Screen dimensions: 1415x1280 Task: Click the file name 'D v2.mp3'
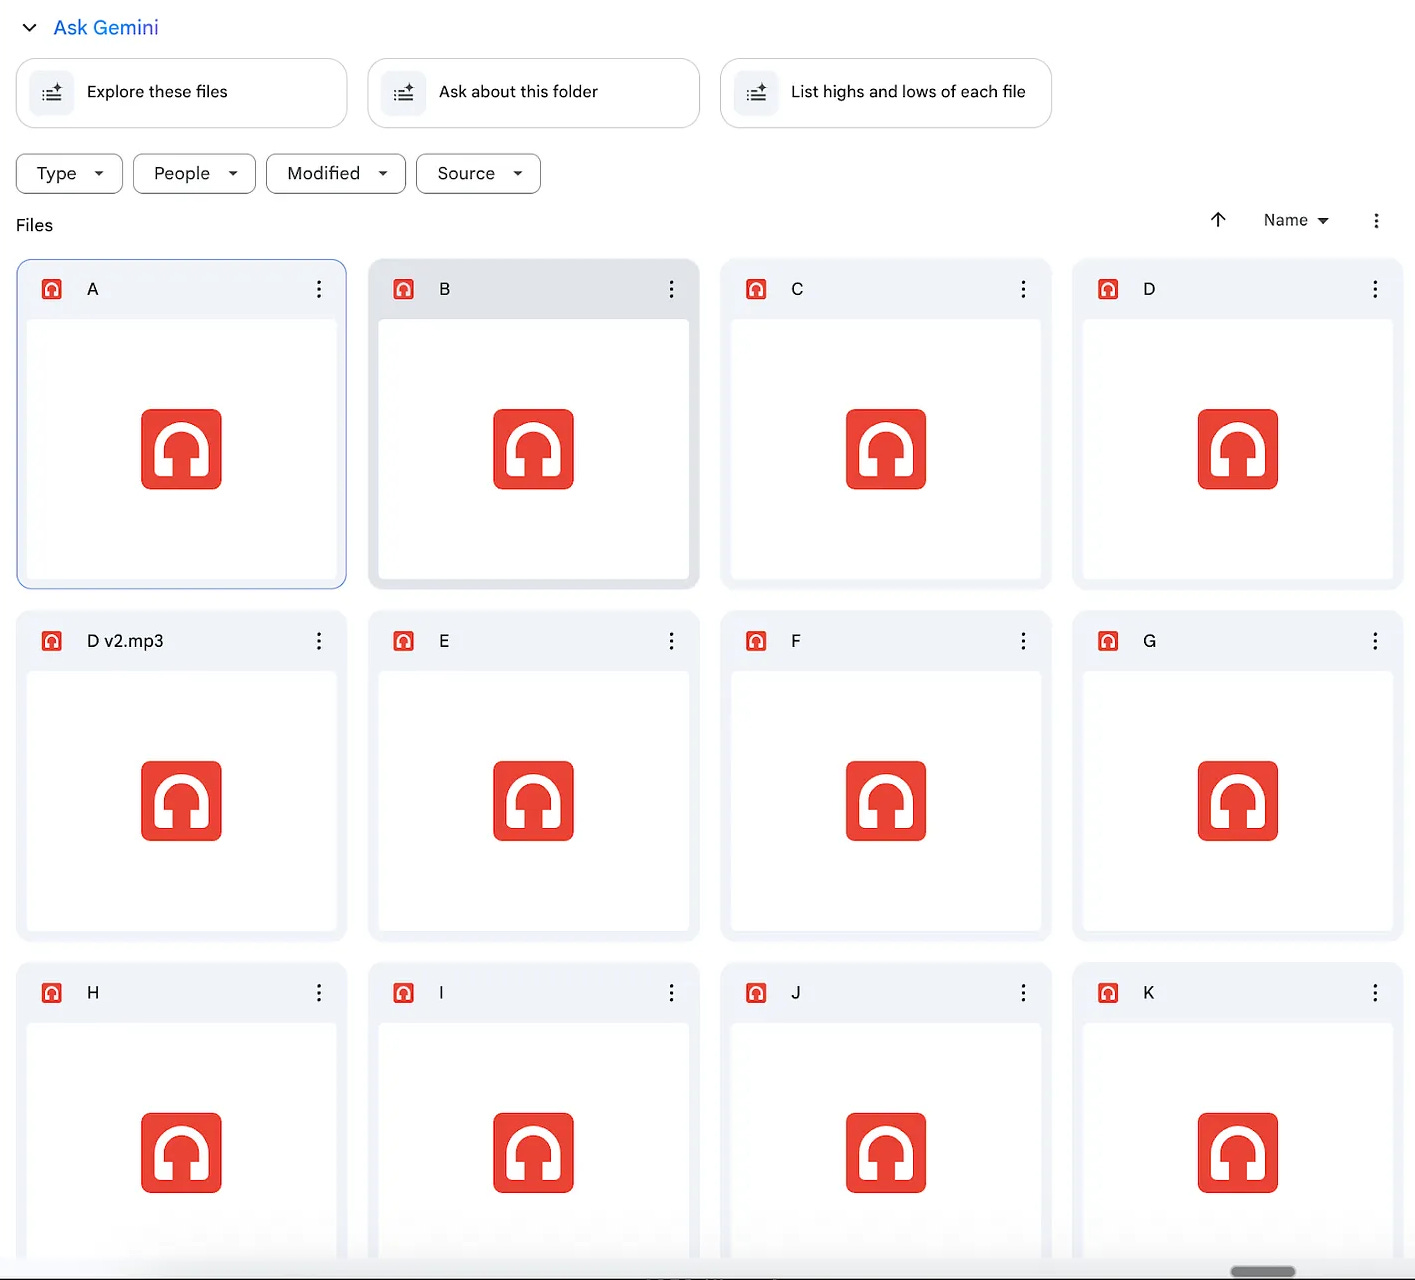point(125,641)
